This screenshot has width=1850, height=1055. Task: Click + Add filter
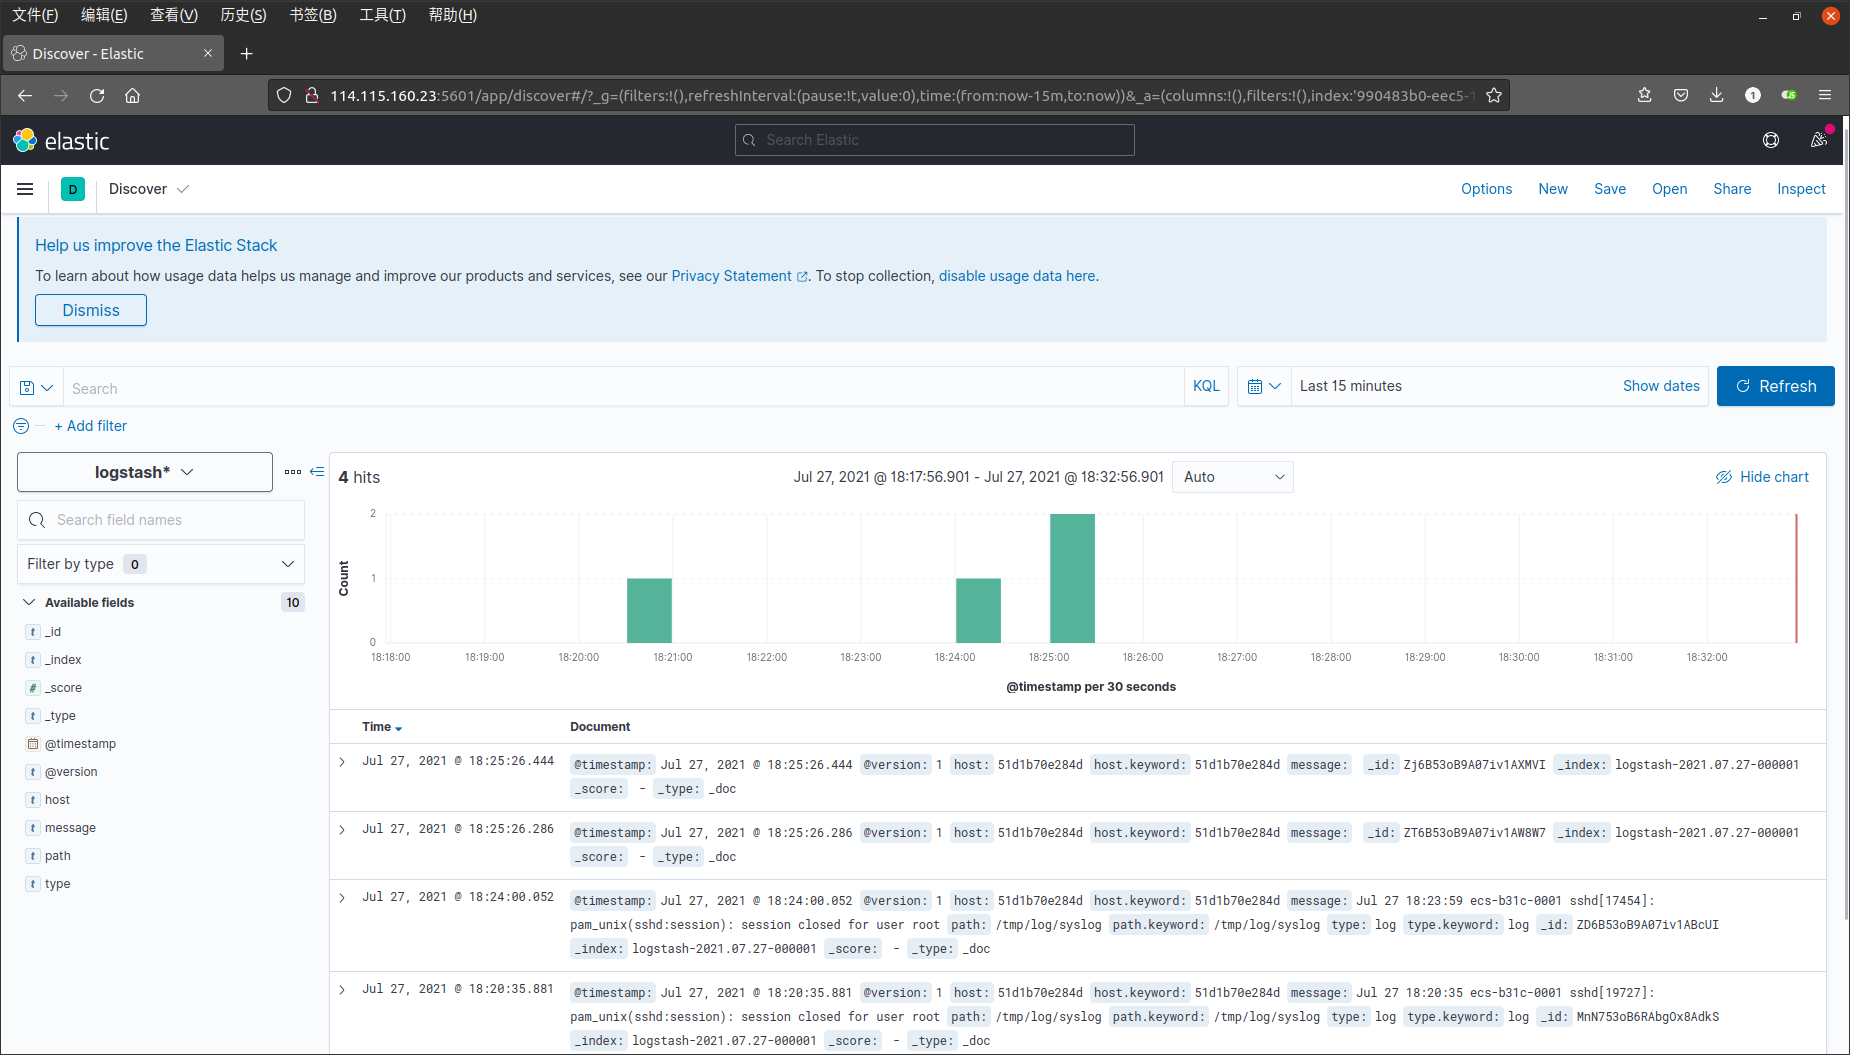click(91, 426)
